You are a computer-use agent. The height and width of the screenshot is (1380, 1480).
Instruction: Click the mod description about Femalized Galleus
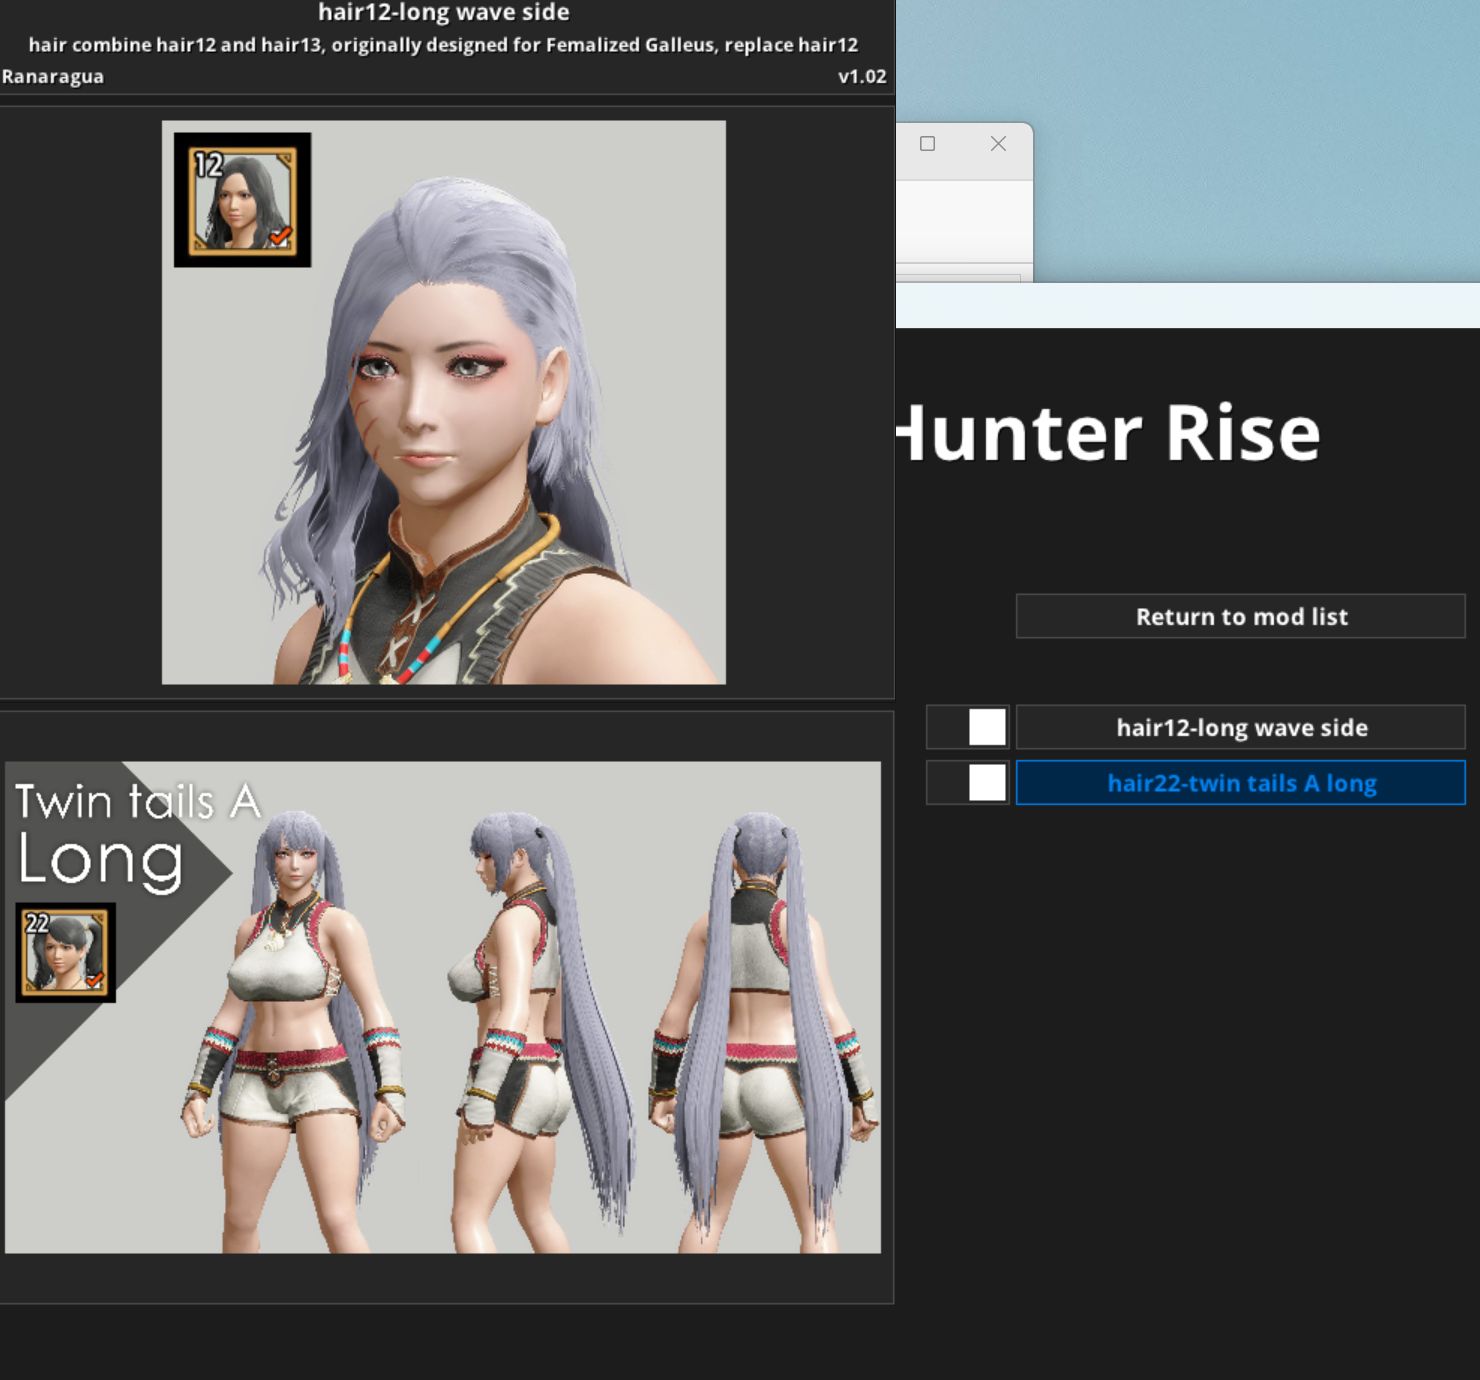443,45
